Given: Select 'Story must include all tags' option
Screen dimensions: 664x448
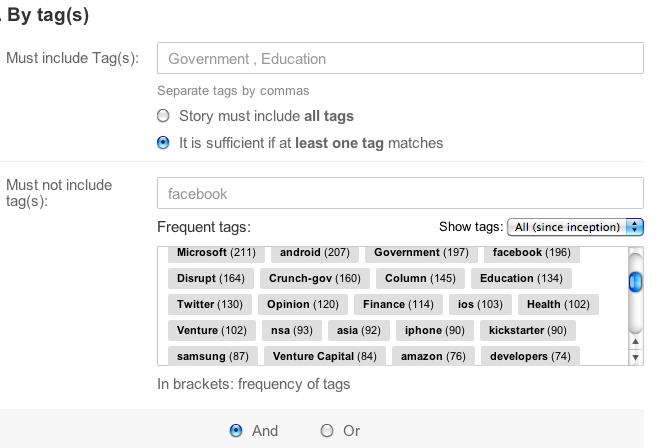Looking at the screenshot, I should coord(164,116).
